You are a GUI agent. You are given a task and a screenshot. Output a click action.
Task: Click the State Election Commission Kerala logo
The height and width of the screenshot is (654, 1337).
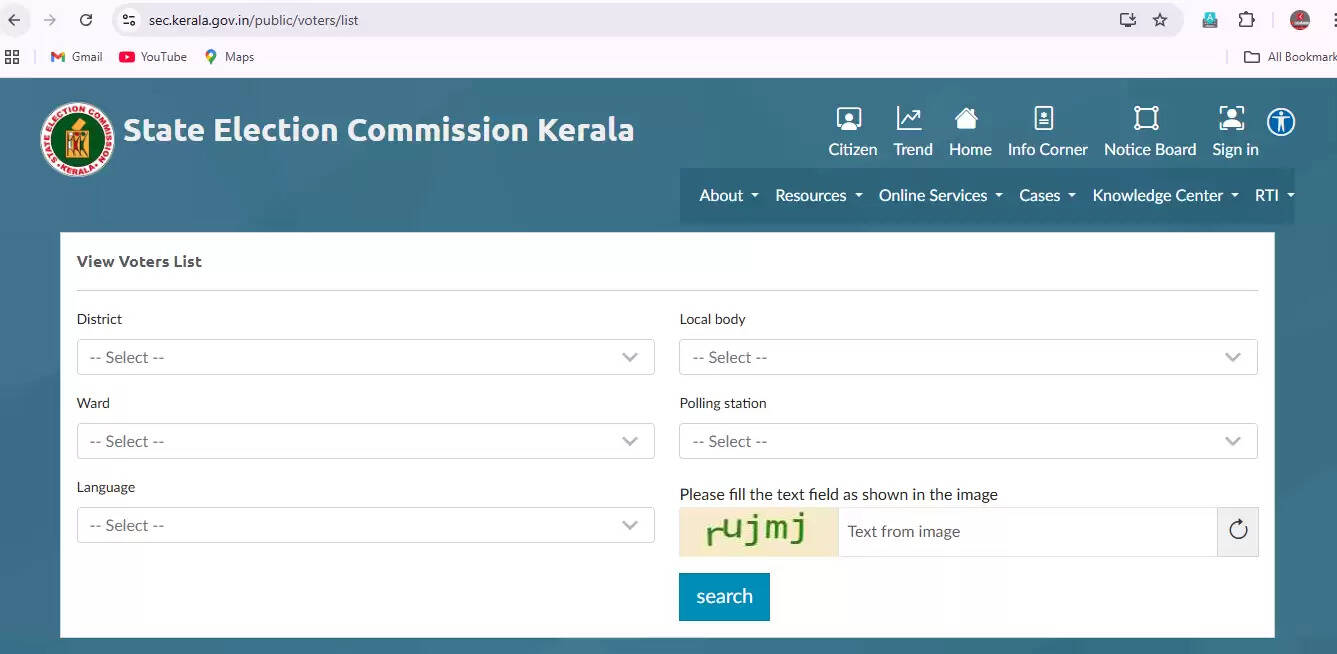tap(77, 138)
